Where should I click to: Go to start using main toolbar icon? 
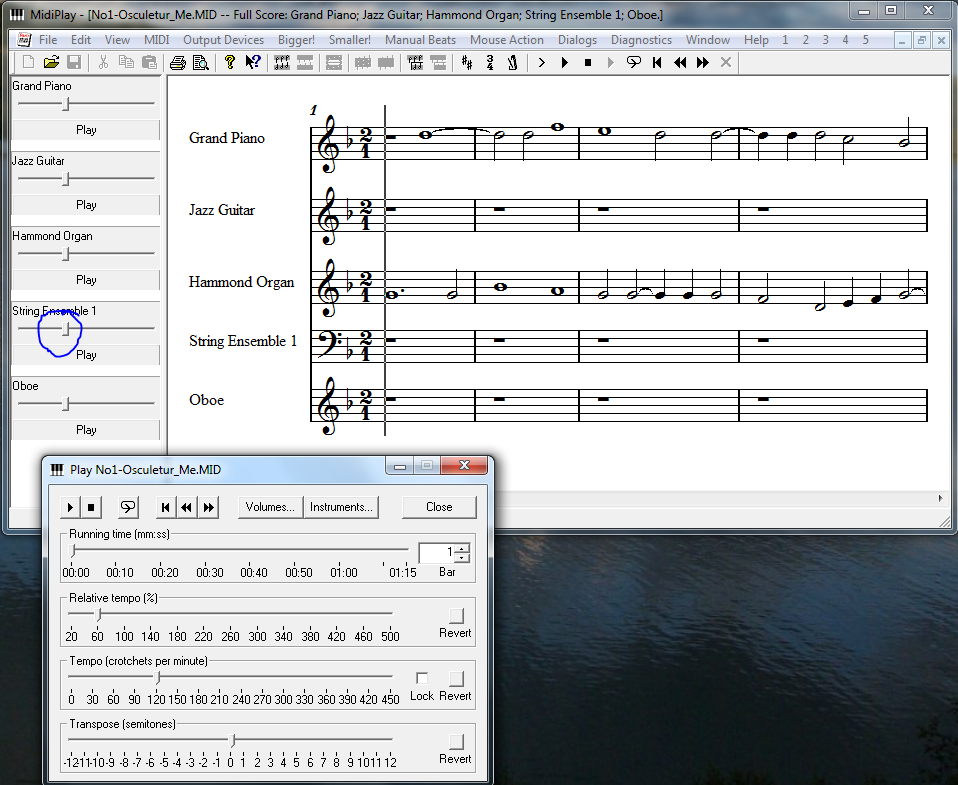pos(657,62)
